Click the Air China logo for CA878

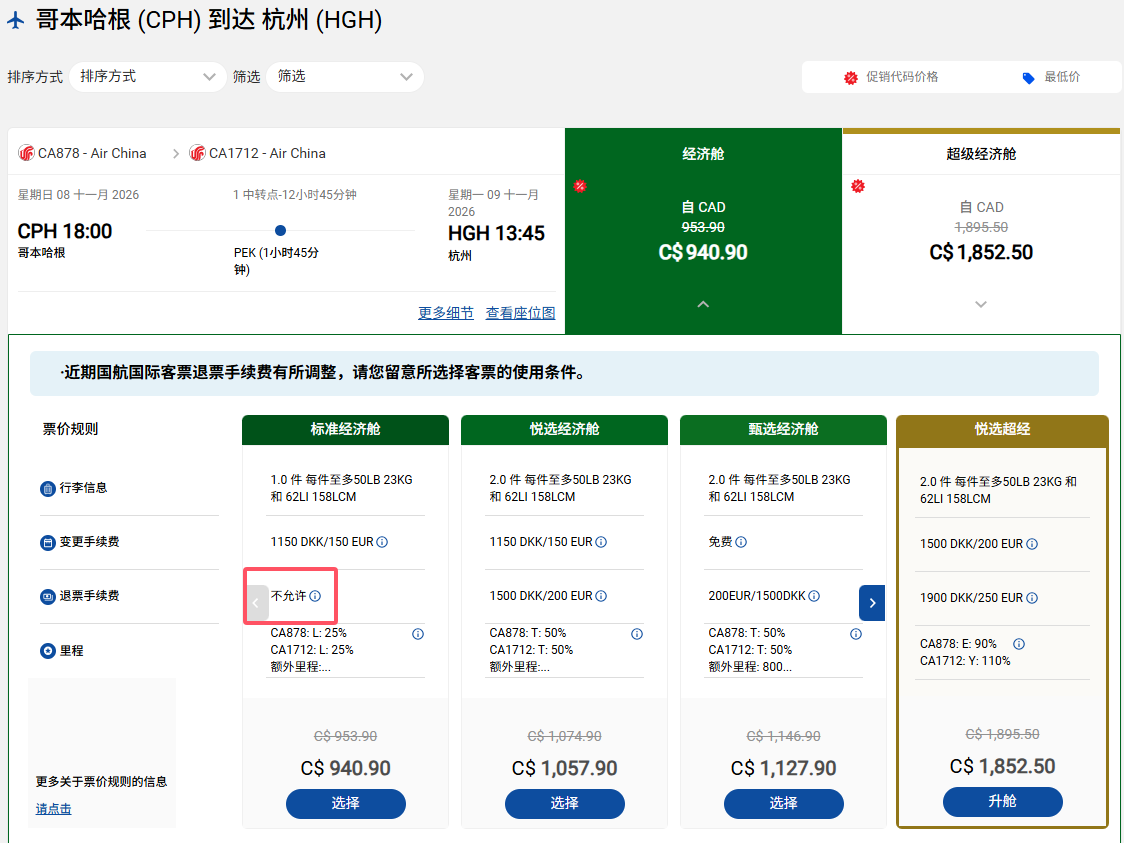pyautogui.click(x=27, y=153)
